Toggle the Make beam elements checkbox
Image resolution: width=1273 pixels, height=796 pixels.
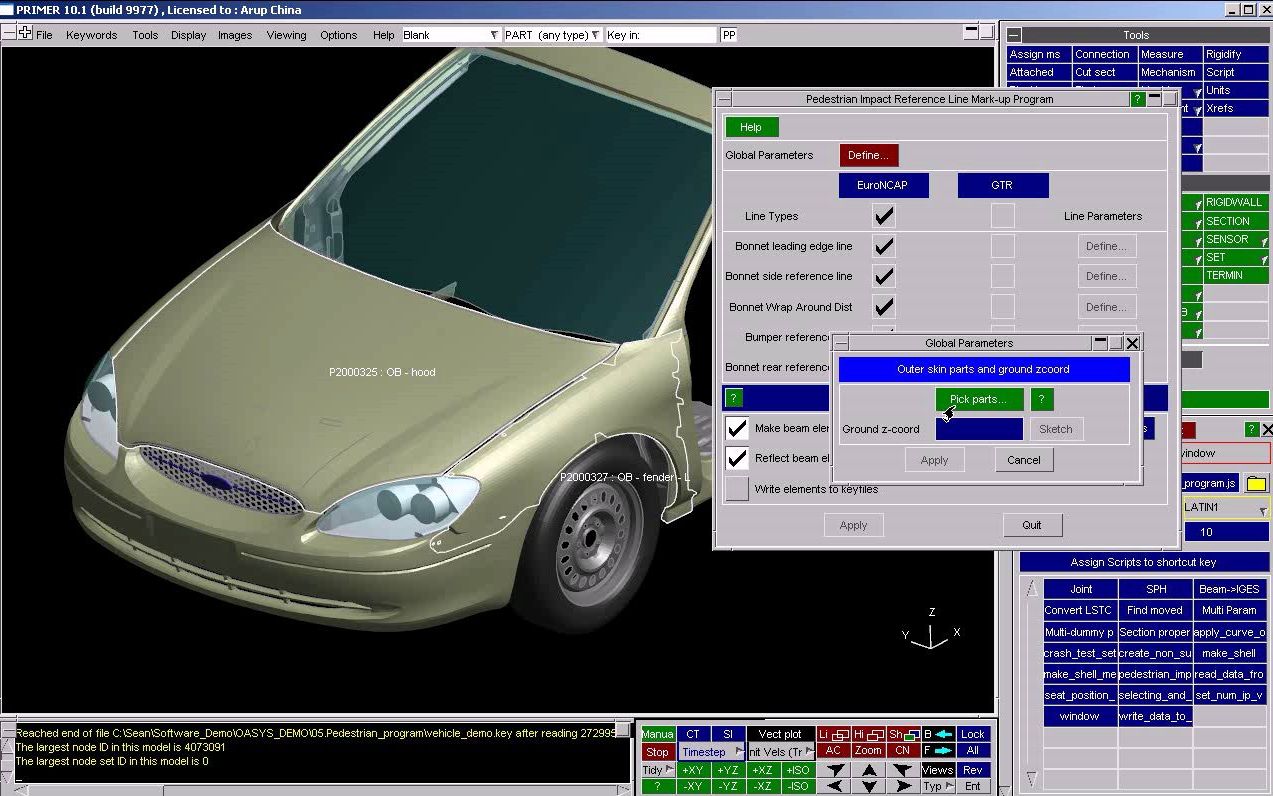pos(737,428)
